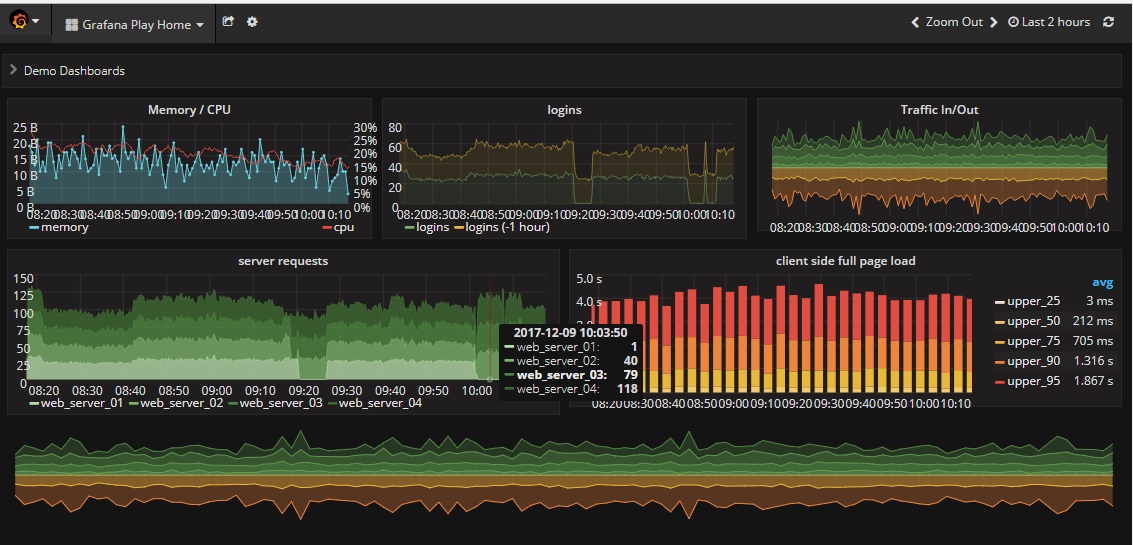Screen dimensions: 1133x545
Task: Click 5.0 s label on page load axis
Action: (588, 279)
